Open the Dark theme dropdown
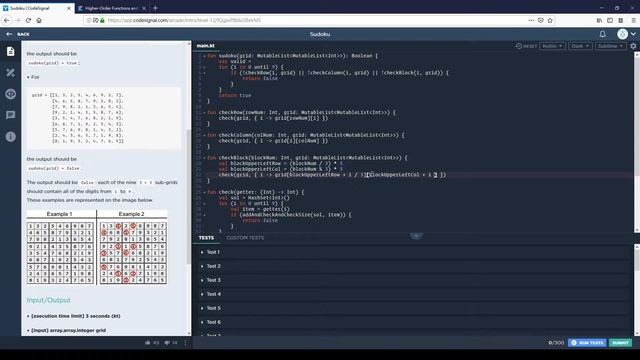 (580, 46)
